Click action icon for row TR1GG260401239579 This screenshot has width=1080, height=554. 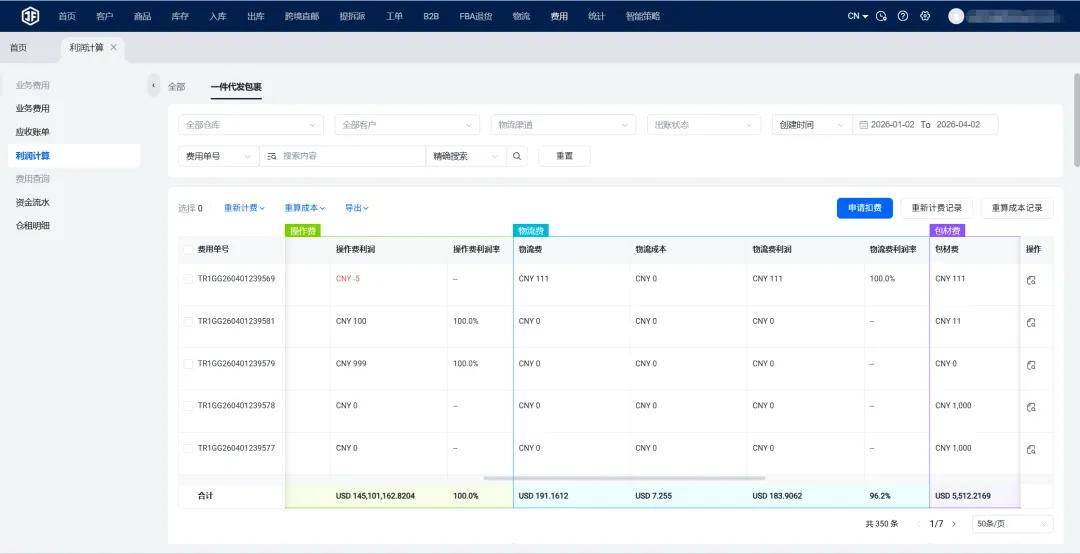click(1031, 365)
